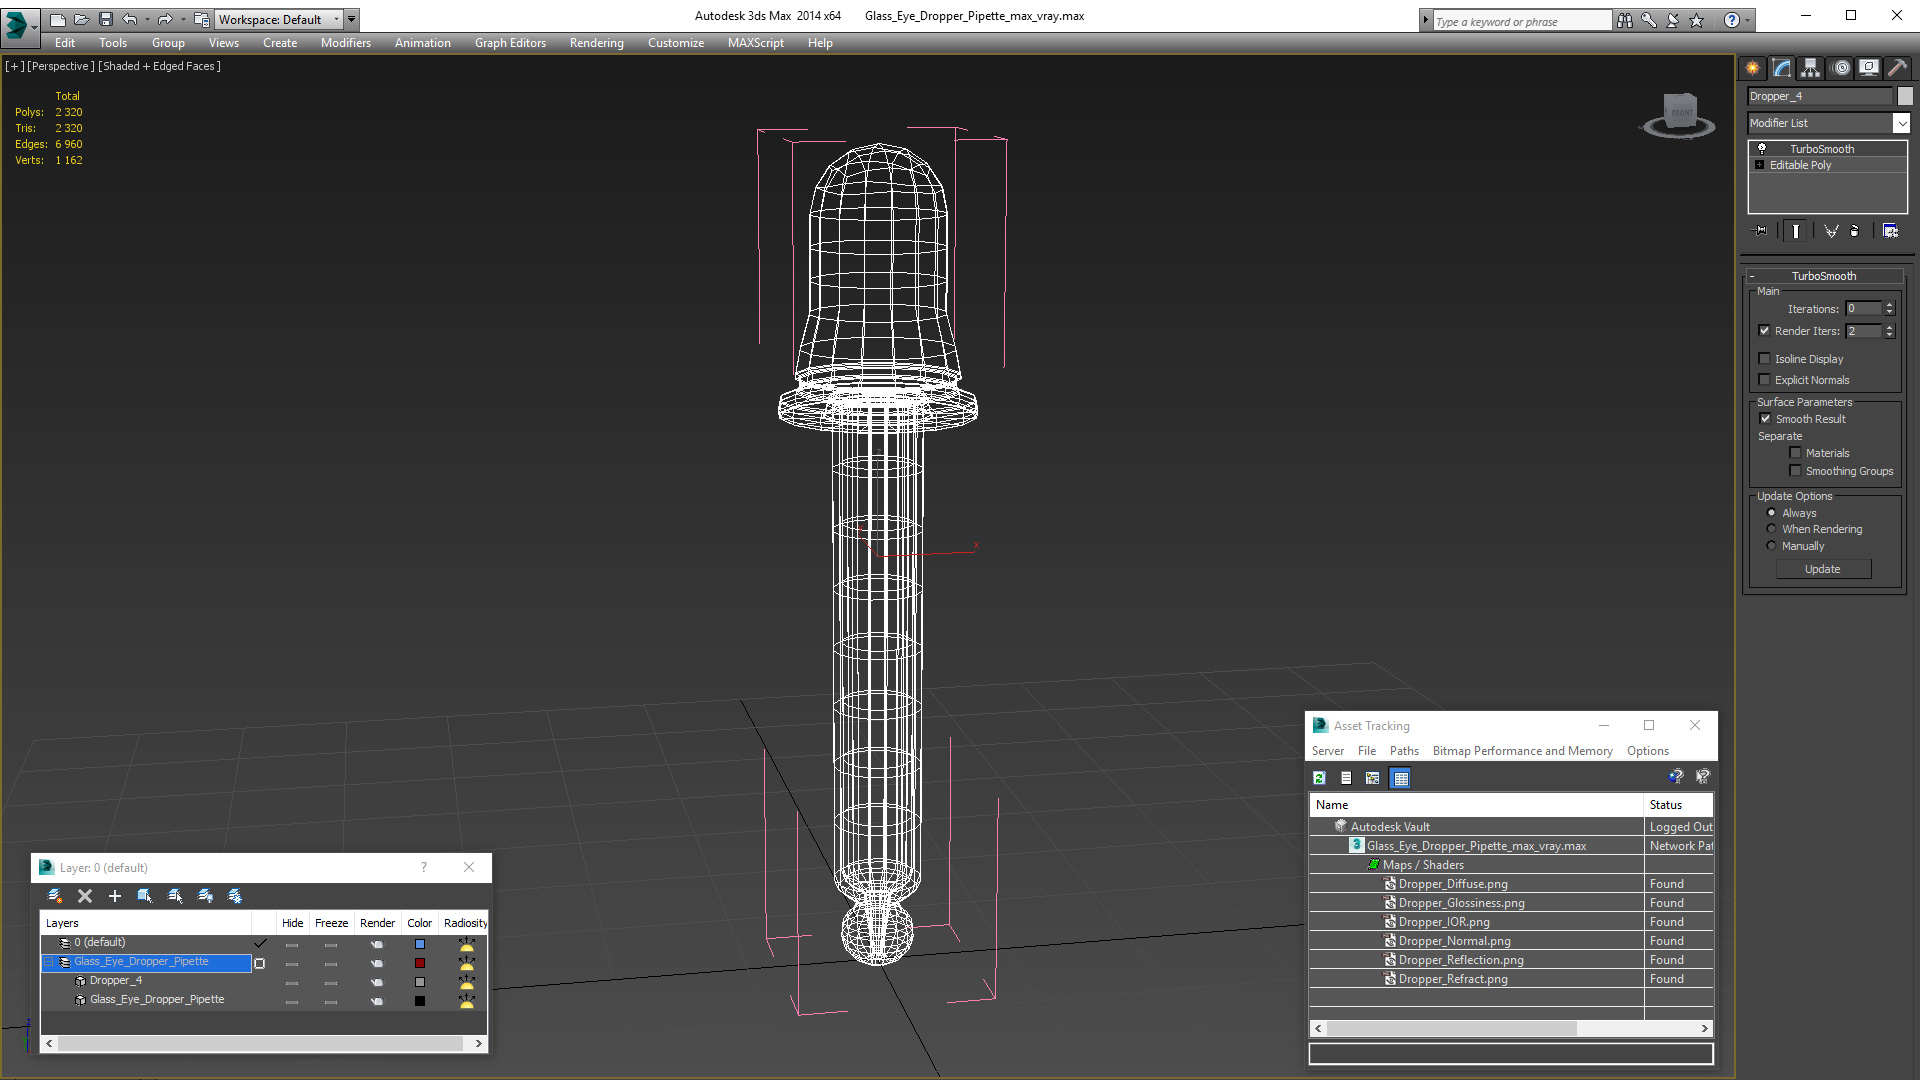Click the search keyword input field
Screen dimensions: 1920x1080
[1521, 21]
